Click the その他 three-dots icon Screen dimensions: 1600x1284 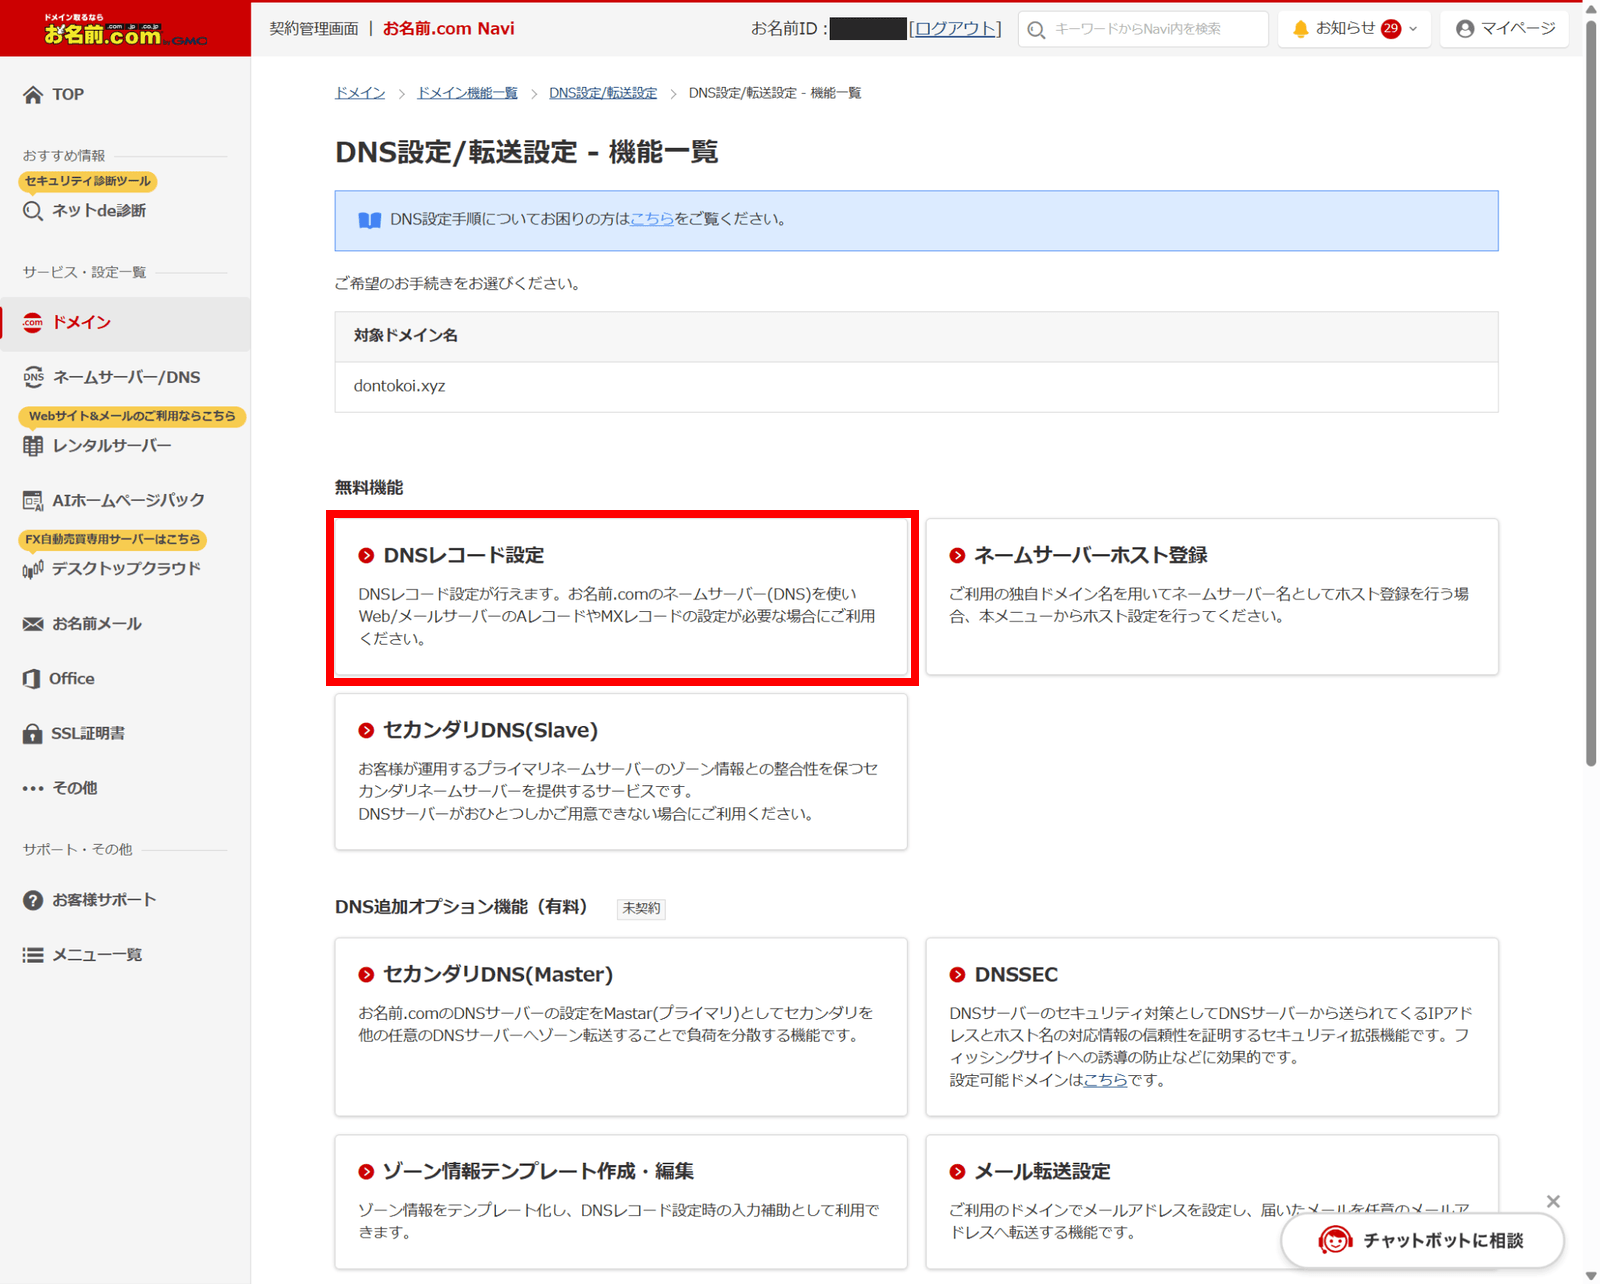pyautogui.click(x=33, y=788)
